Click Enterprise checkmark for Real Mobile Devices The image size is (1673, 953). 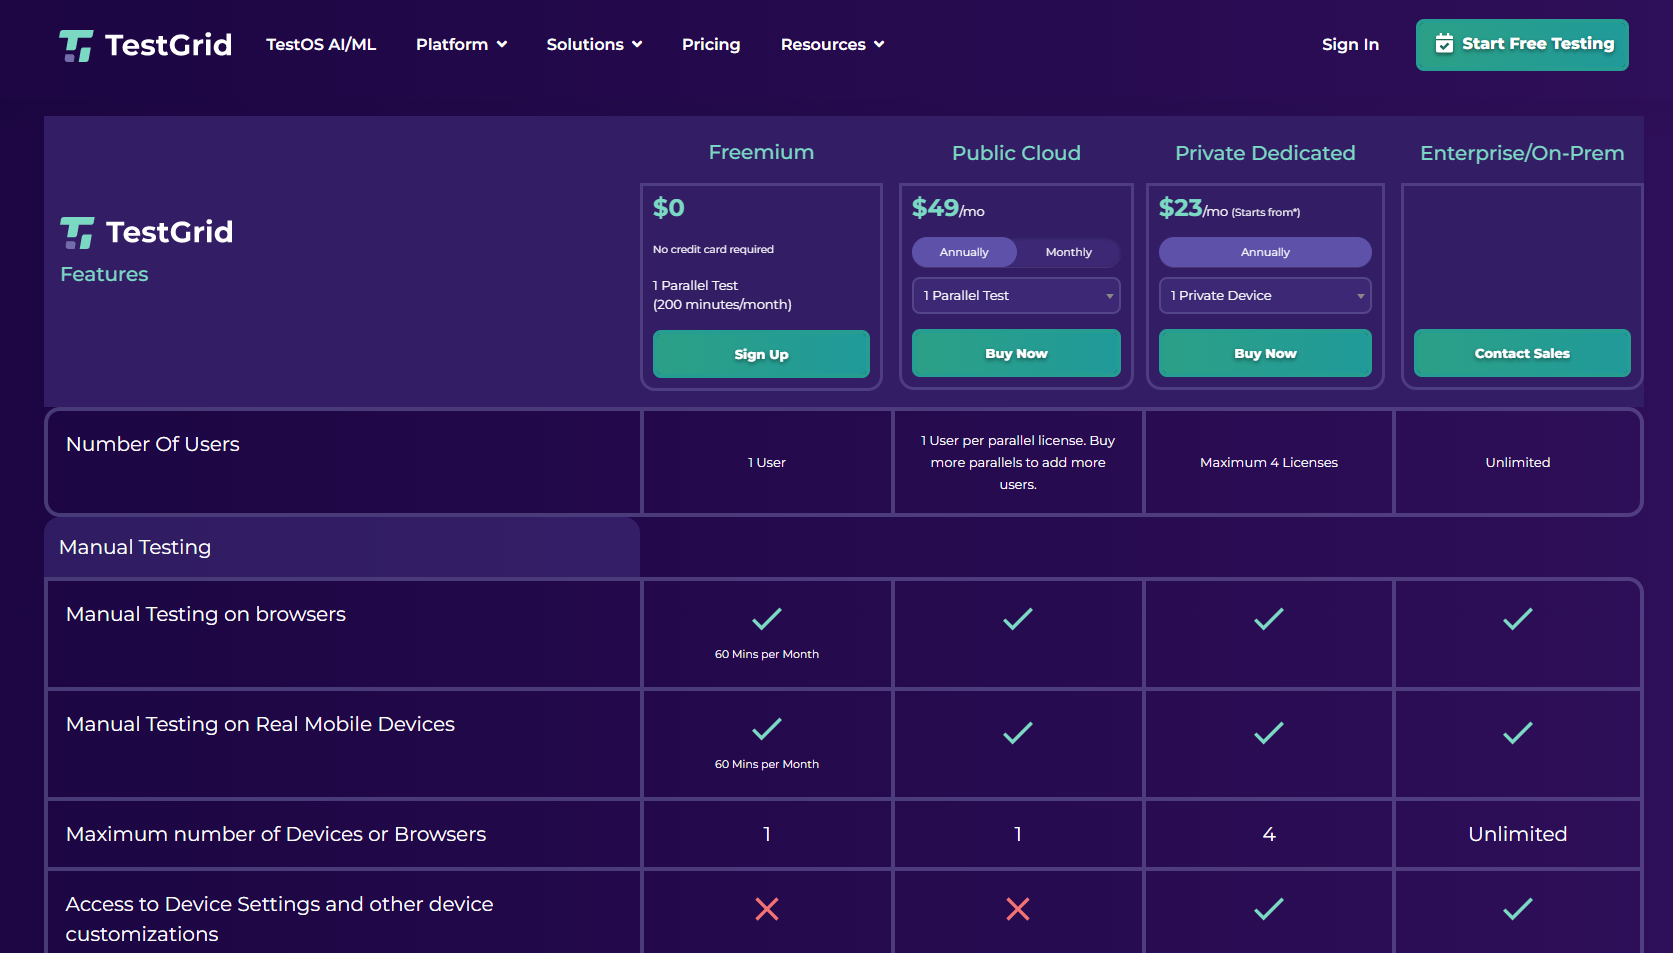pos(1518,733)
